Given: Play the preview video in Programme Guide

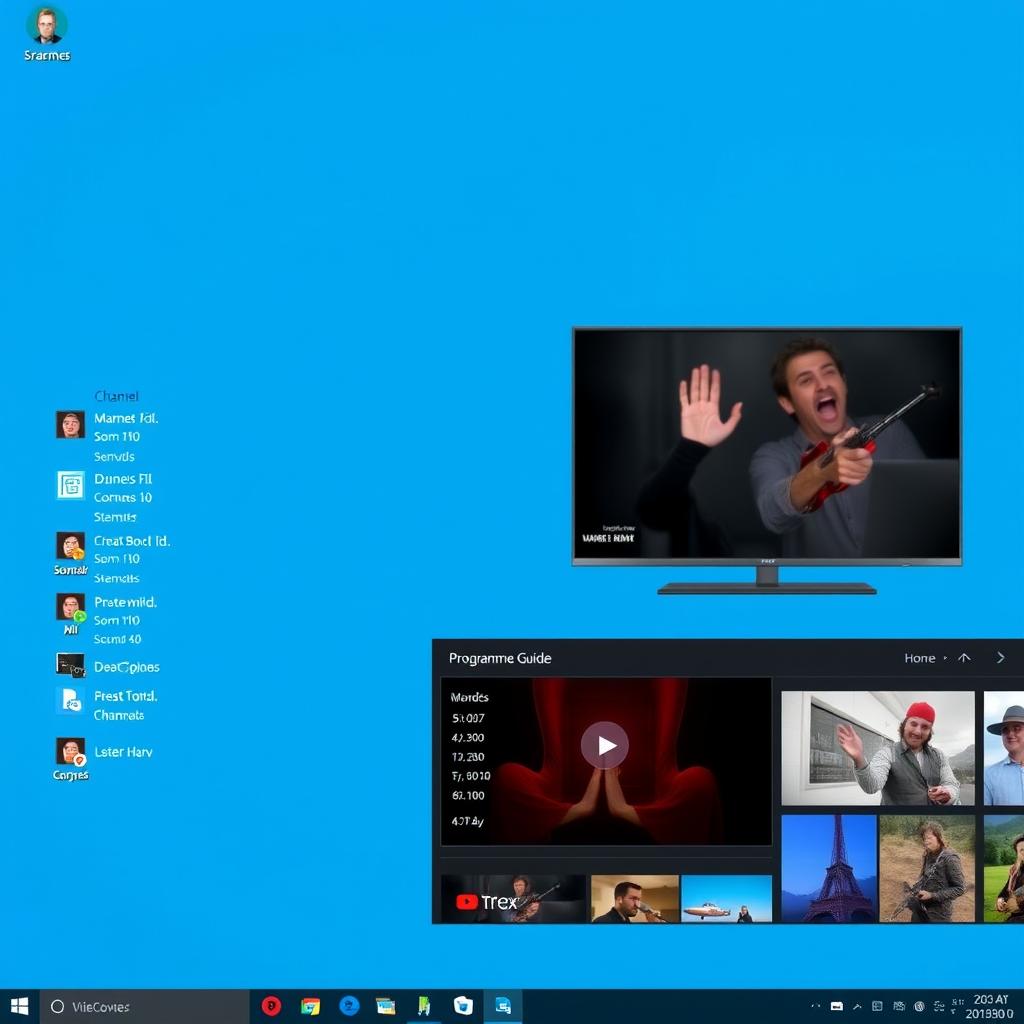Looking at the screenshot, I should pyautogui.click(x=604, y=745).
